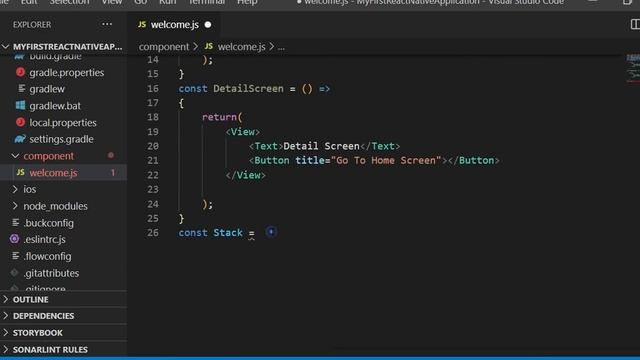Image resolution: width=640 pixels, height=360 pixels.
Task: Open .buckconfig file
Action: pos(49,223)
